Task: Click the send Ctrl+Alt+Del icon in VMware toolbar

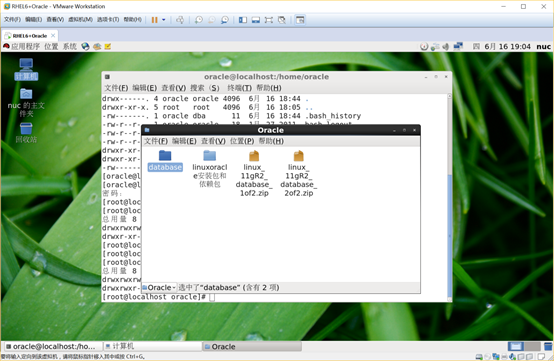Action: click(180, 20)
